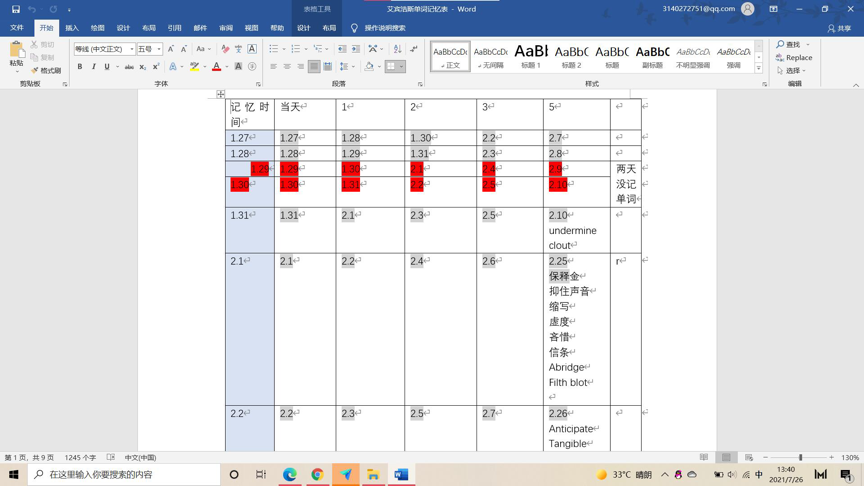Click the Word icon in taskbar
This screenshot has width=864, height=486.
click(x=401, y=474)
